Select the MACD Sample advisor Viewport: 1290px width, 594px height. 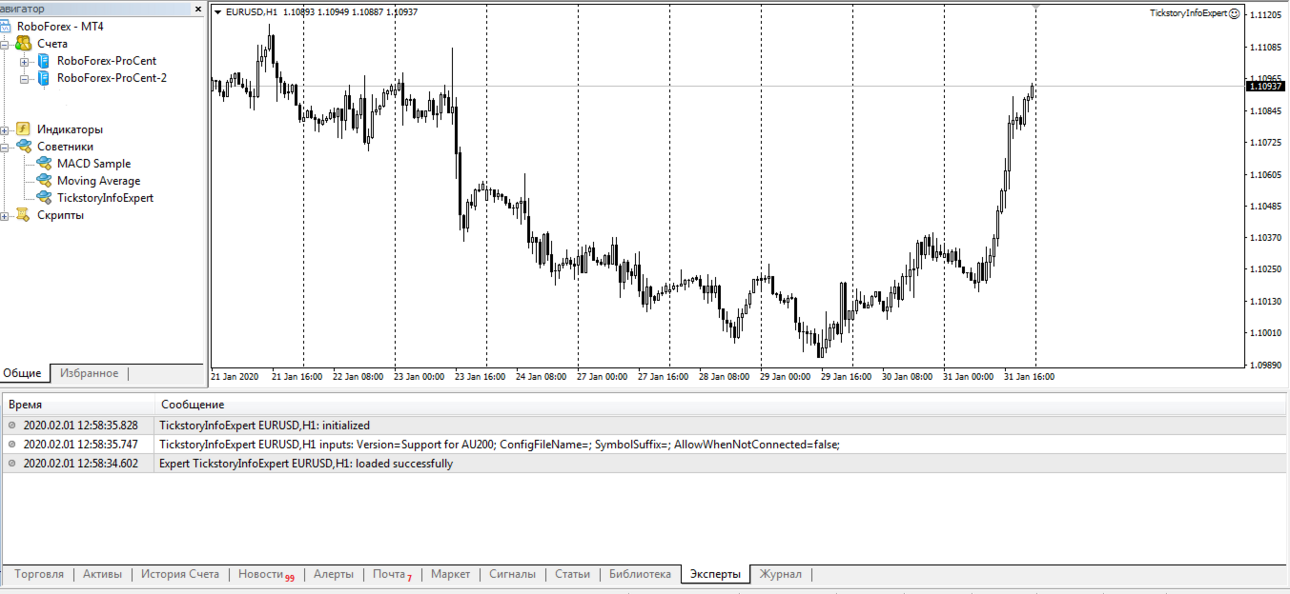coord(94,163)
